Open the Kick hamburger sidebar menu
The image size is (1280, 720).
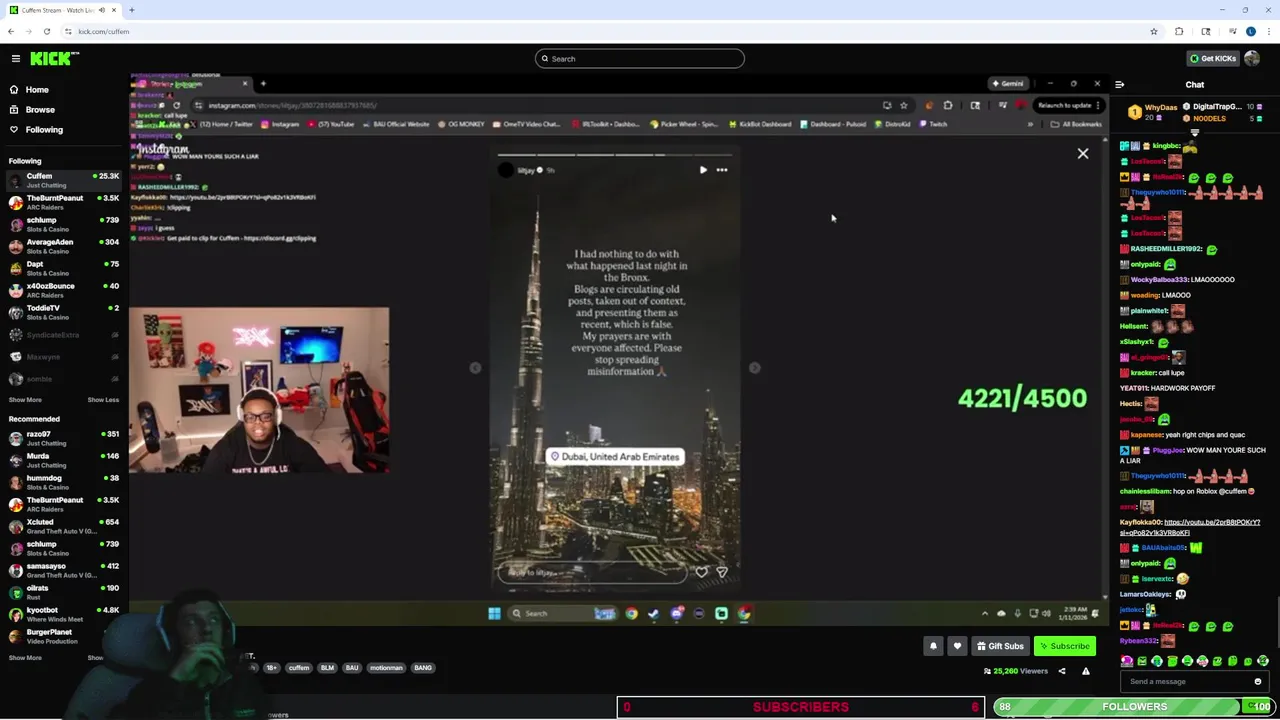16,59
